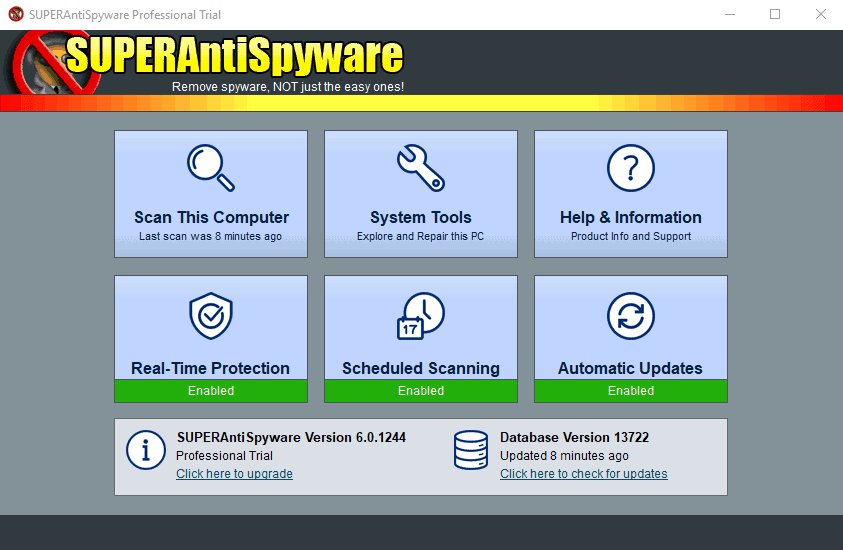Image resolution: width=843 pixels, height=550 pixels.
Task: Click the database stack icon
Action: tap(471, 450)
